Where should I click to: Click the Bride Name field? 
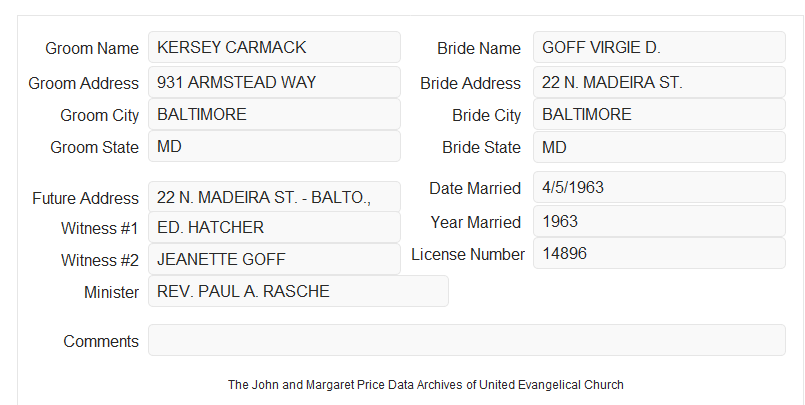coord(659,47)
